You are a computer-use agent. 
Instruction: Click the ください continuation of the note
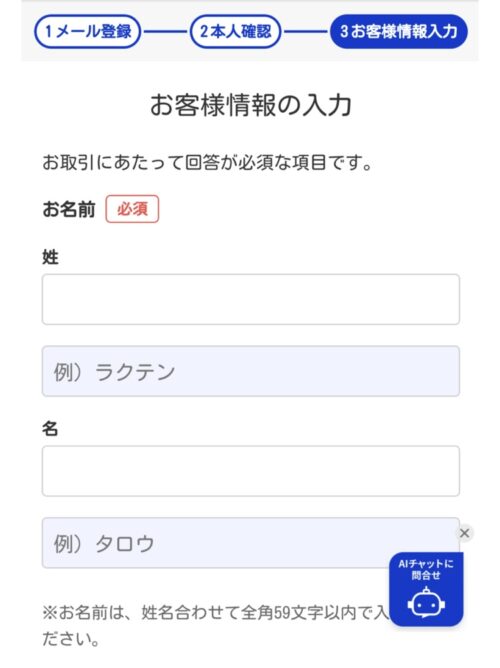(x=71, y=639)
